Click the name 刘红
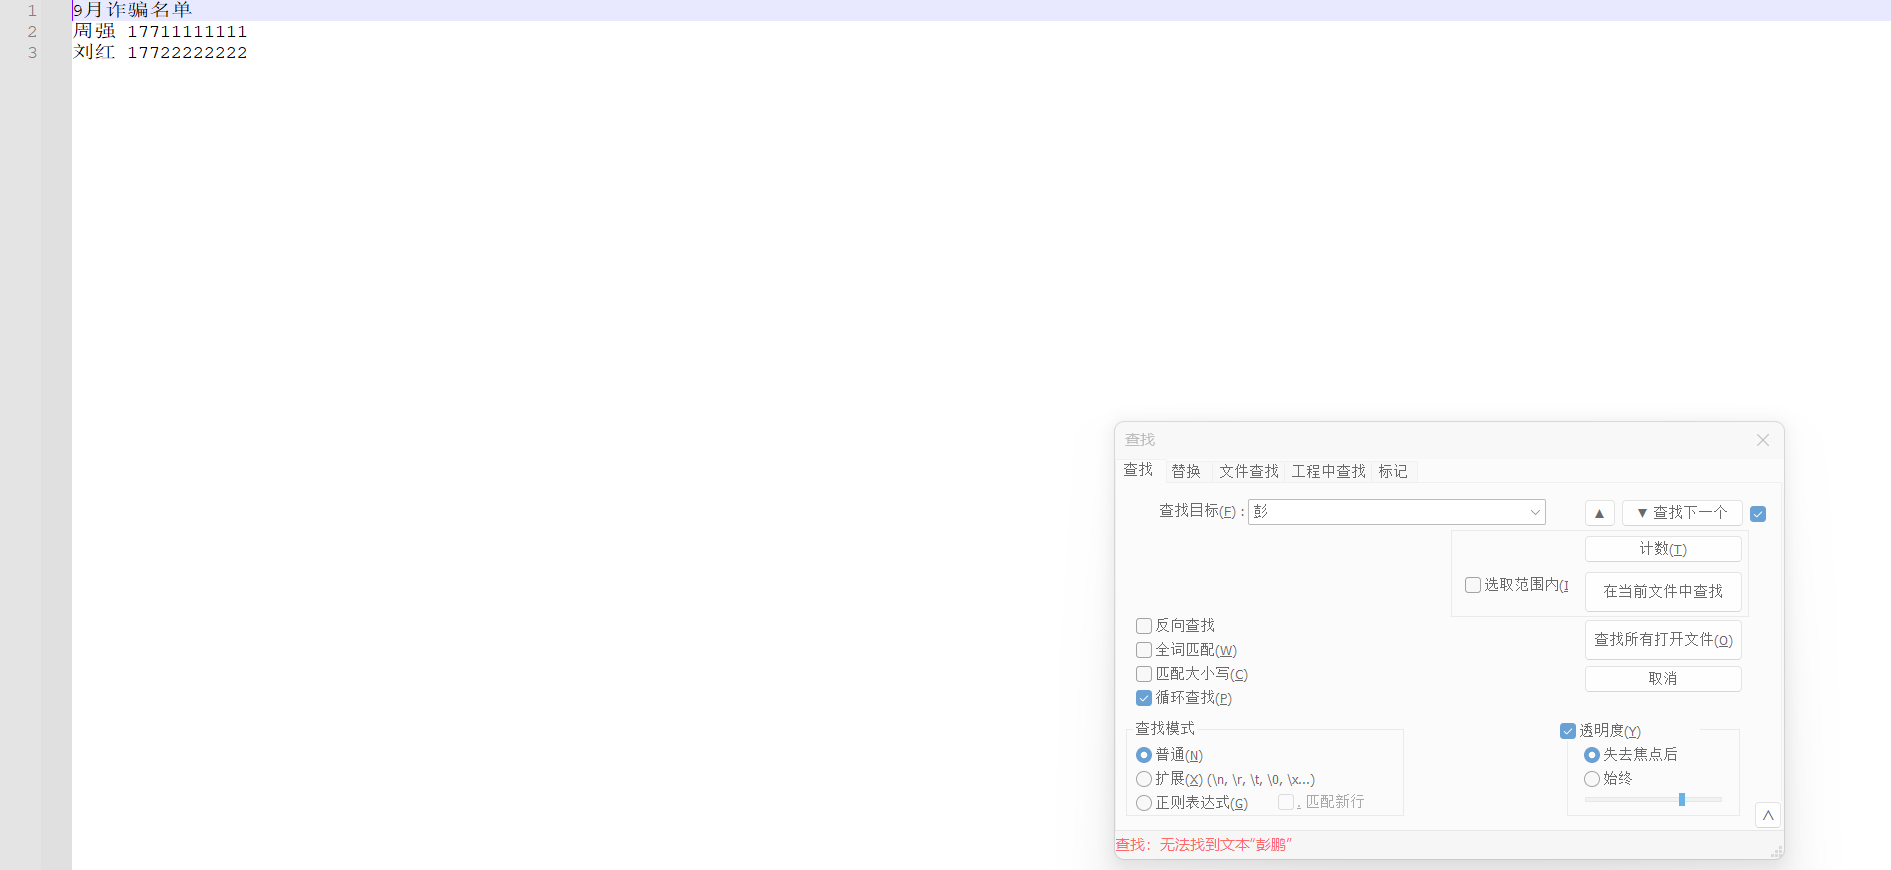 [x=94, y=52]
